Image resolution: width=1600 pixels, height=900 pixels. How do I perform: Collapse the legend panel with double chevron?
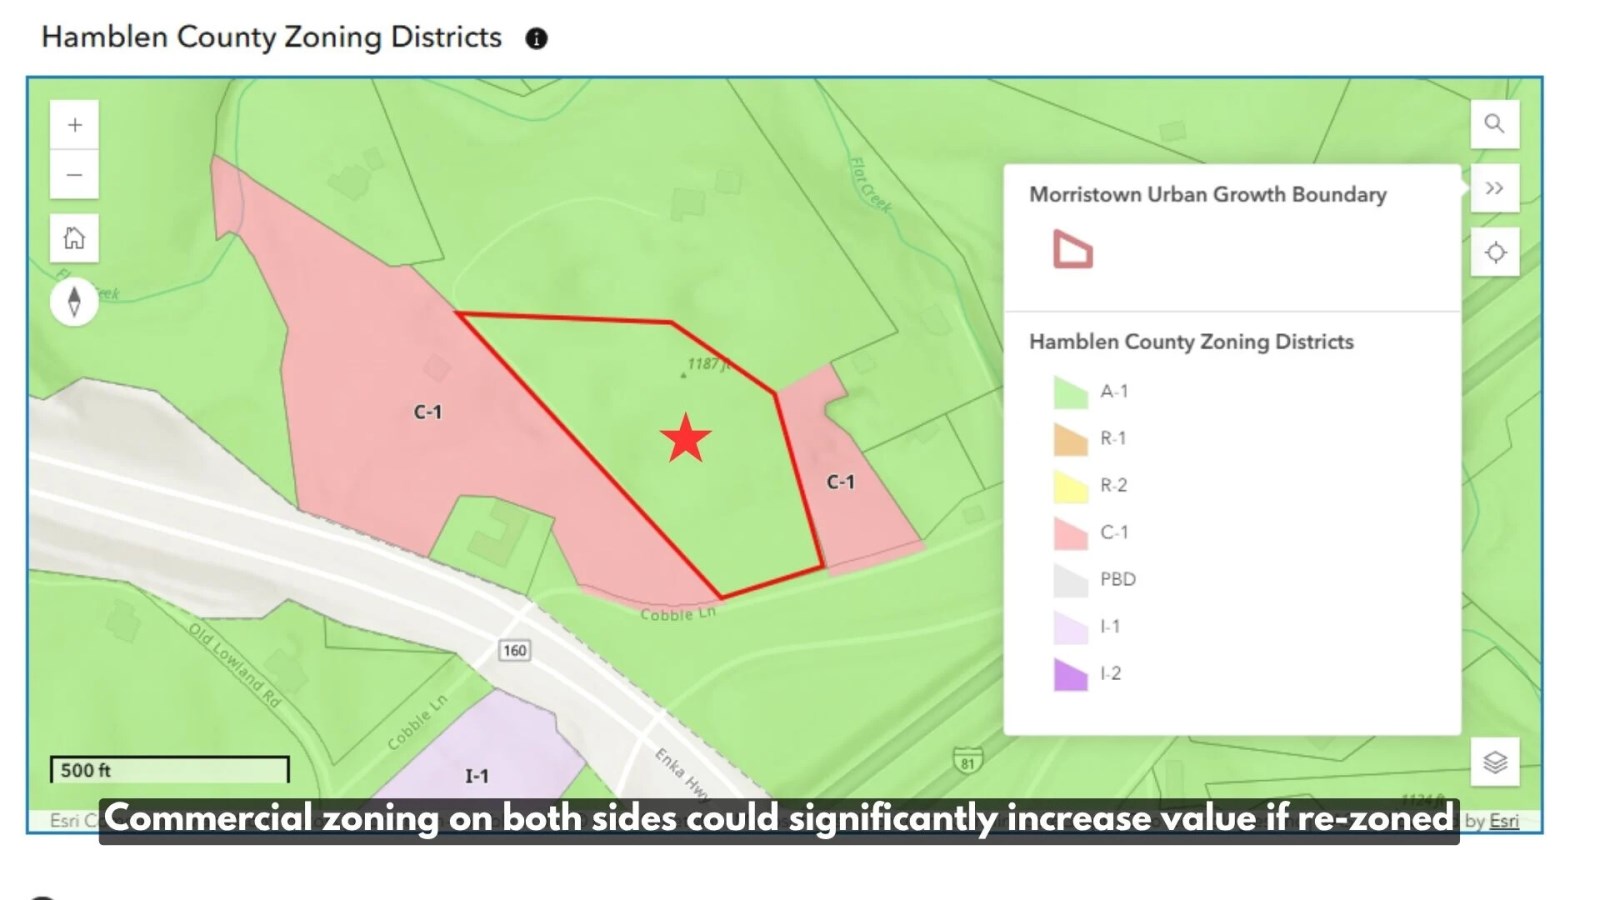(x=1494, y=188)
